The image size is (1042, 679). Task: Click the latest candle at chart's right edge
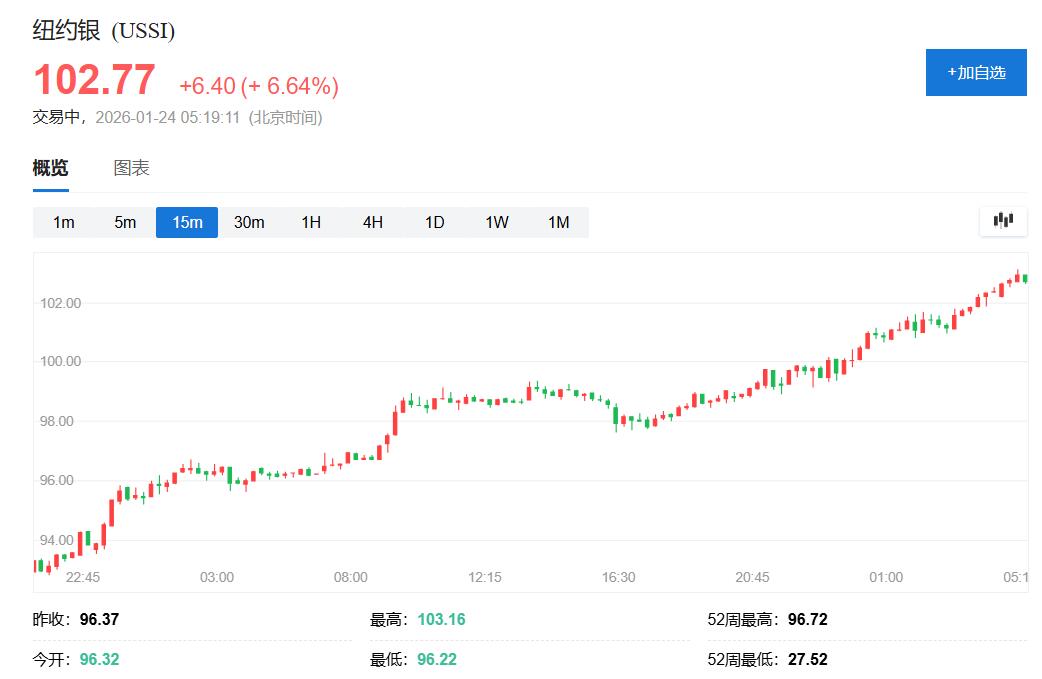click(1024, 278)
